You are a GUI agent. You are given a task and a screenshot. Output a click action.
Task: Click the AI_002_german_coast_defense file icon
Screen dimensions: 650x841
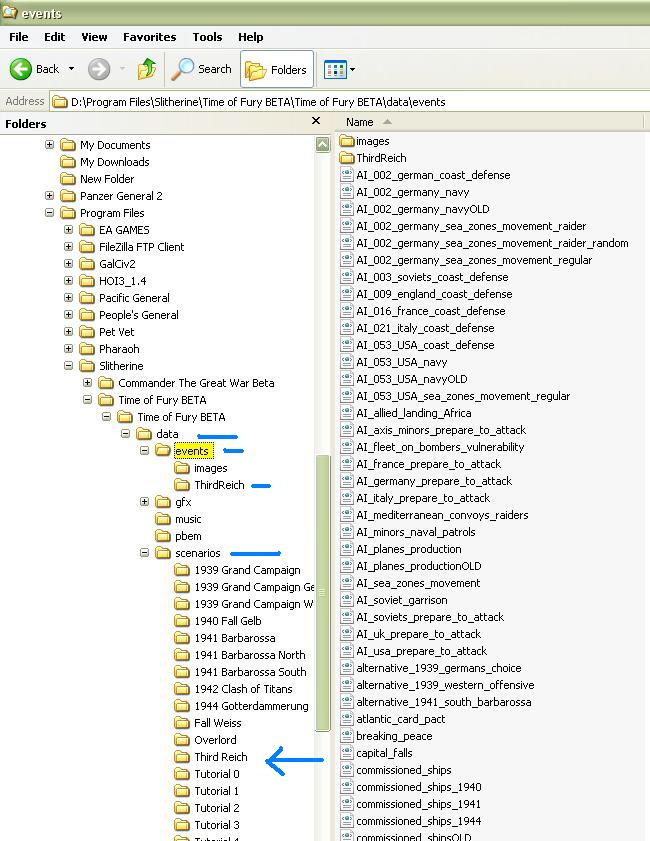tap(347, 175)
